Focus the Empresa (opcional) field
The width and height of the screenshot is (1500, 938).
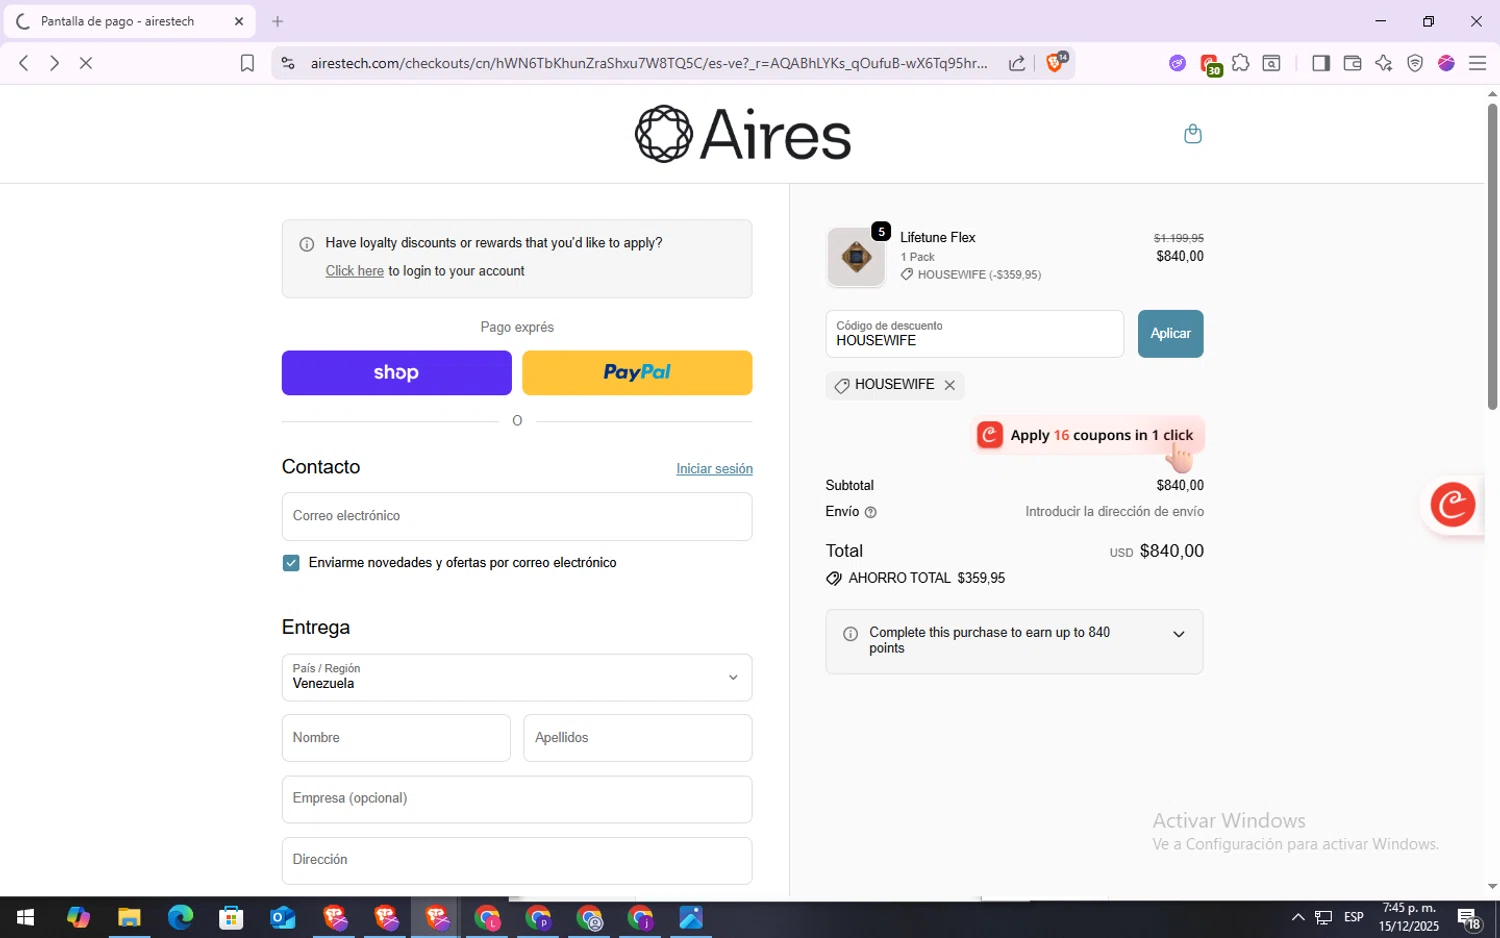point(517,799)
